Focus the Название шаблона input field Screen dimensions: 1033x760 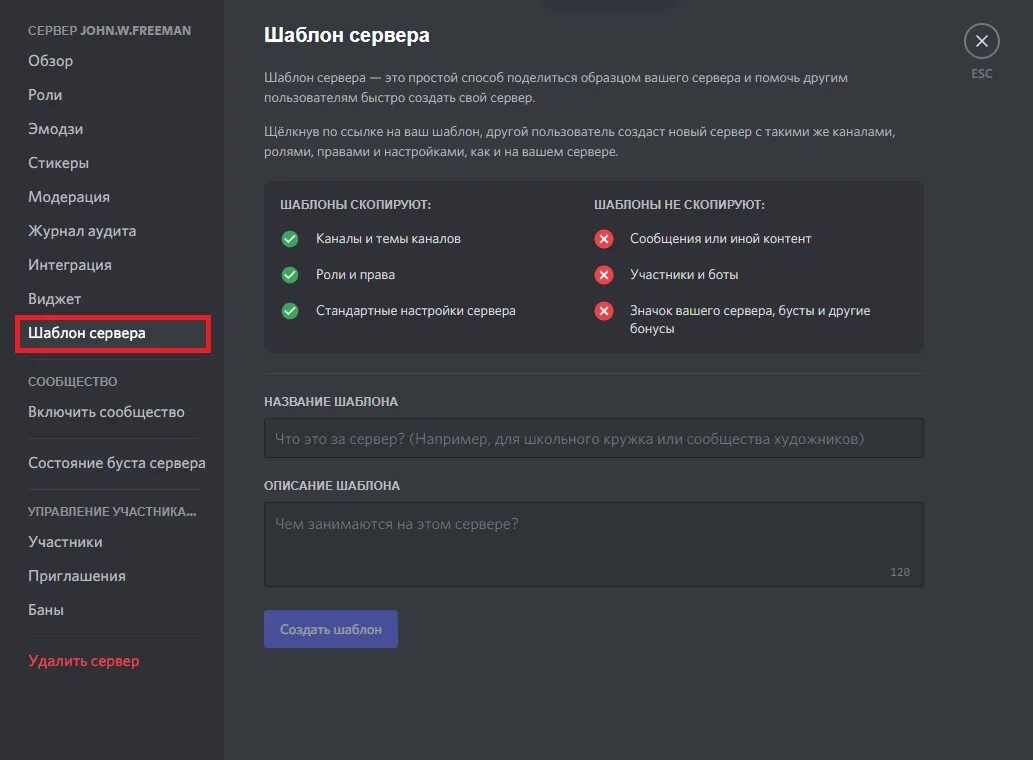(594, 438)
